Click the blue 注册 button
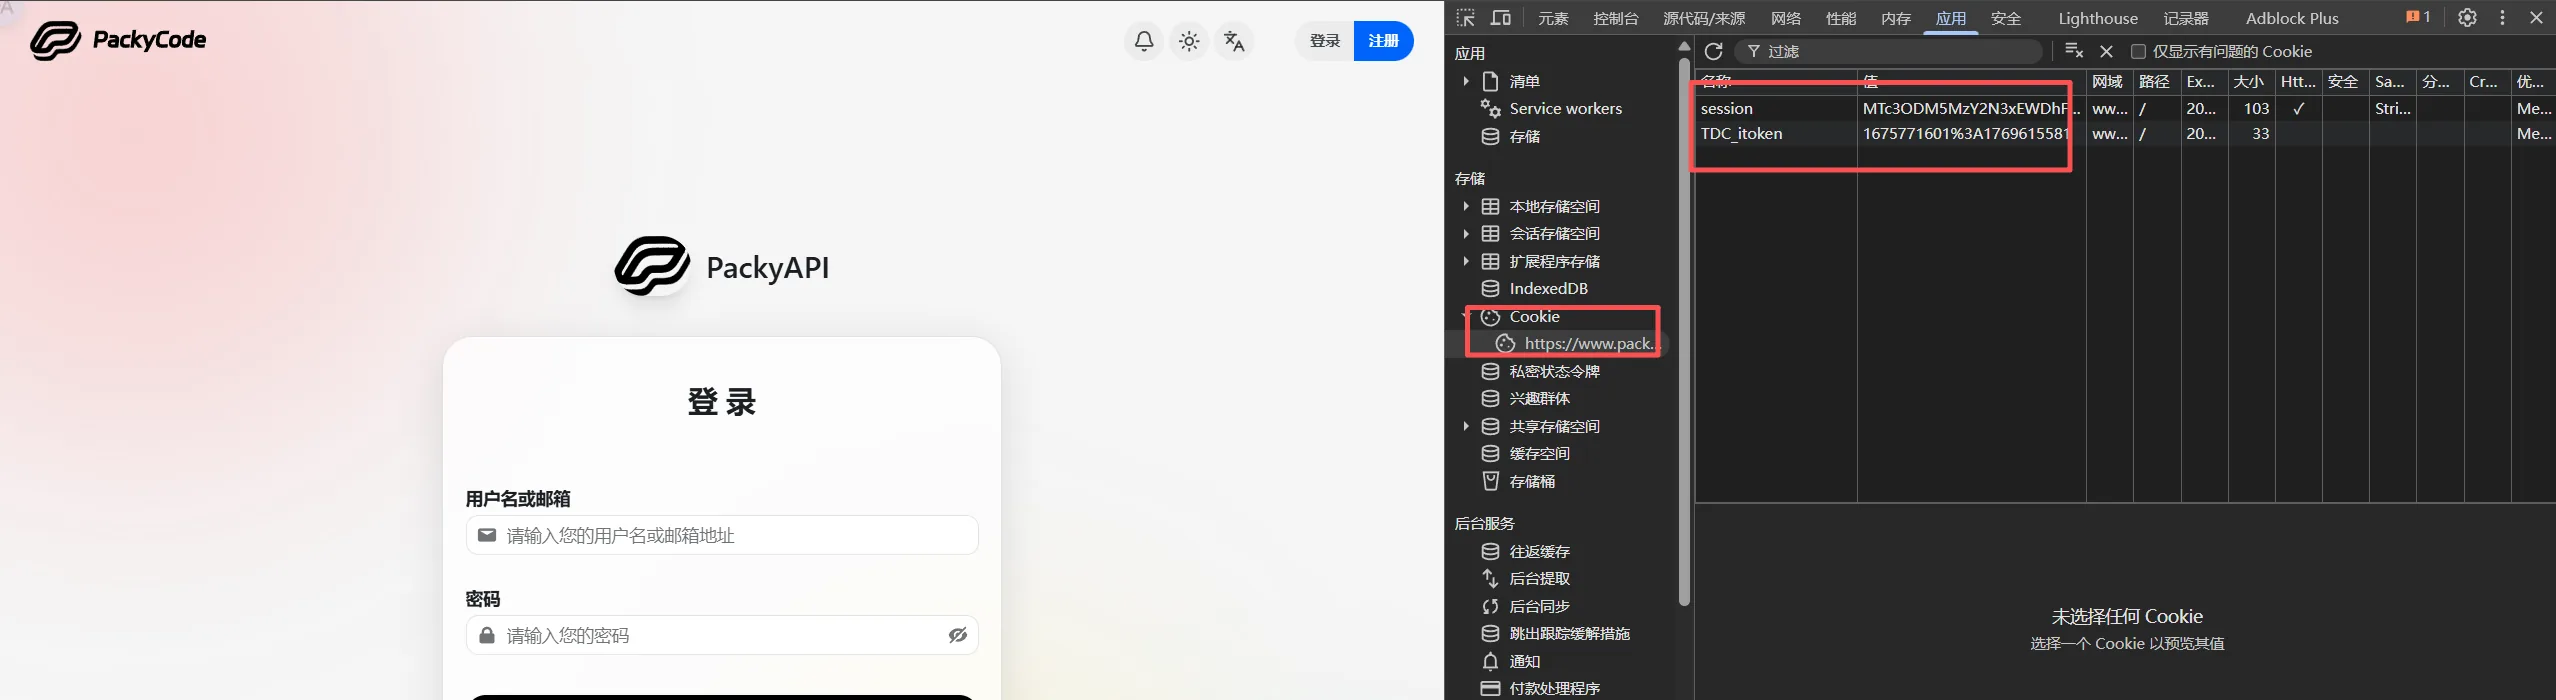 [x=1383, y=41]
